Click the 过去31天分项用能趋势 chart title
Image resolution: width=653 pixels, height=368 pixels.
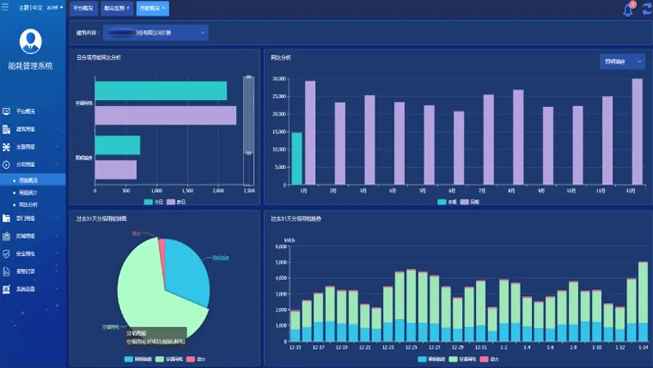click(x=296, y=219)
